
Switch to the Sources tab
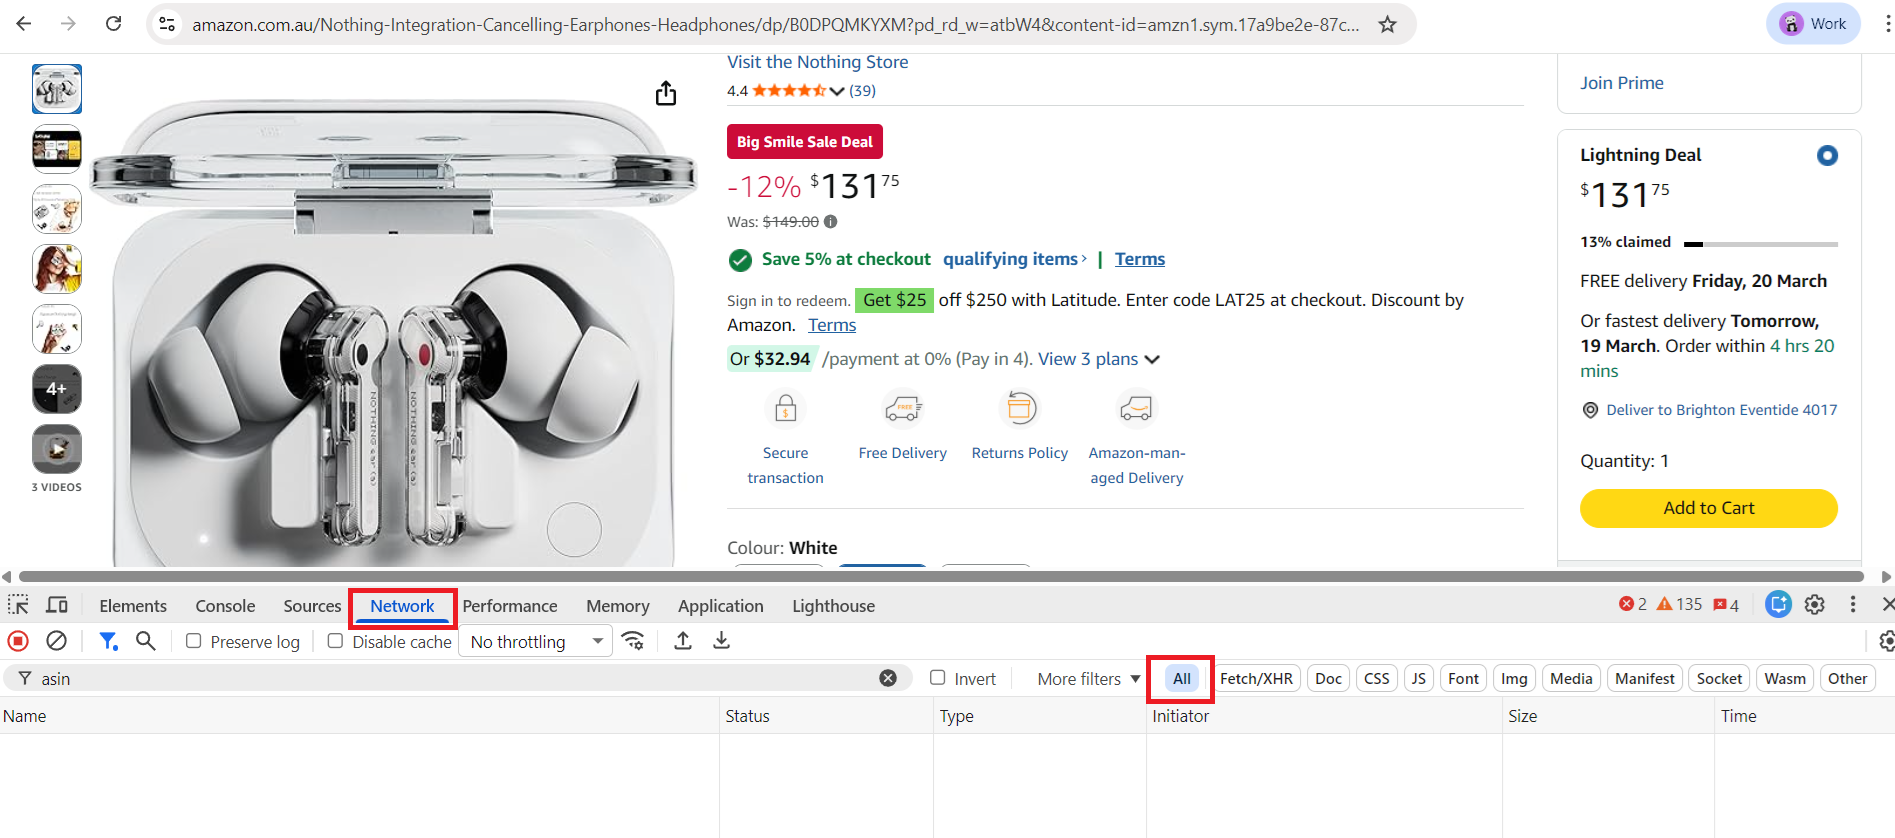312,606
